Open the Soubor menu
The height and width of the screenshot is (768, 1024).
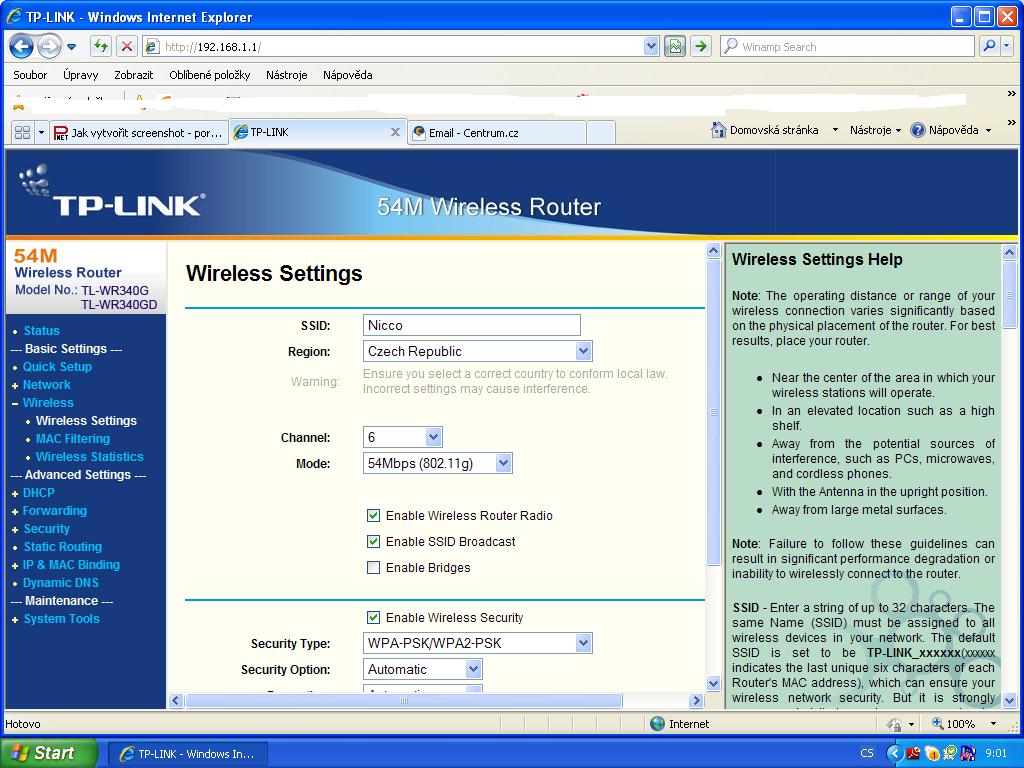click(x=30, y=74)
